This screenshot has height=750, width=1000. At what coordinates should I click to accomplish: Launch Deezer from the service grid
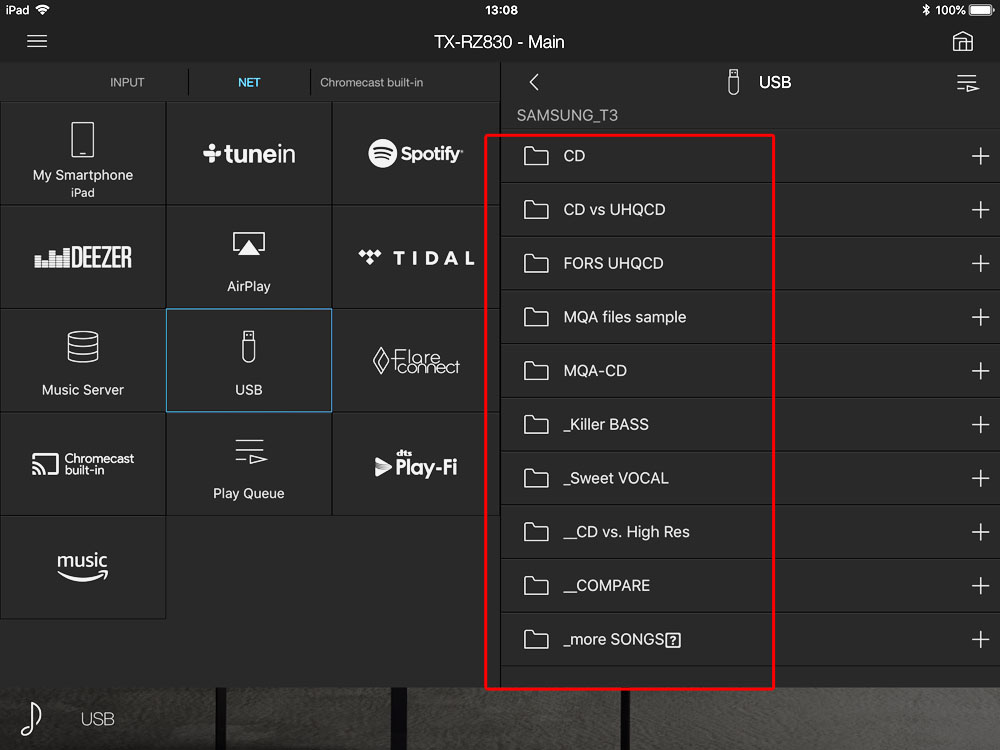click(x=83, y=258)
